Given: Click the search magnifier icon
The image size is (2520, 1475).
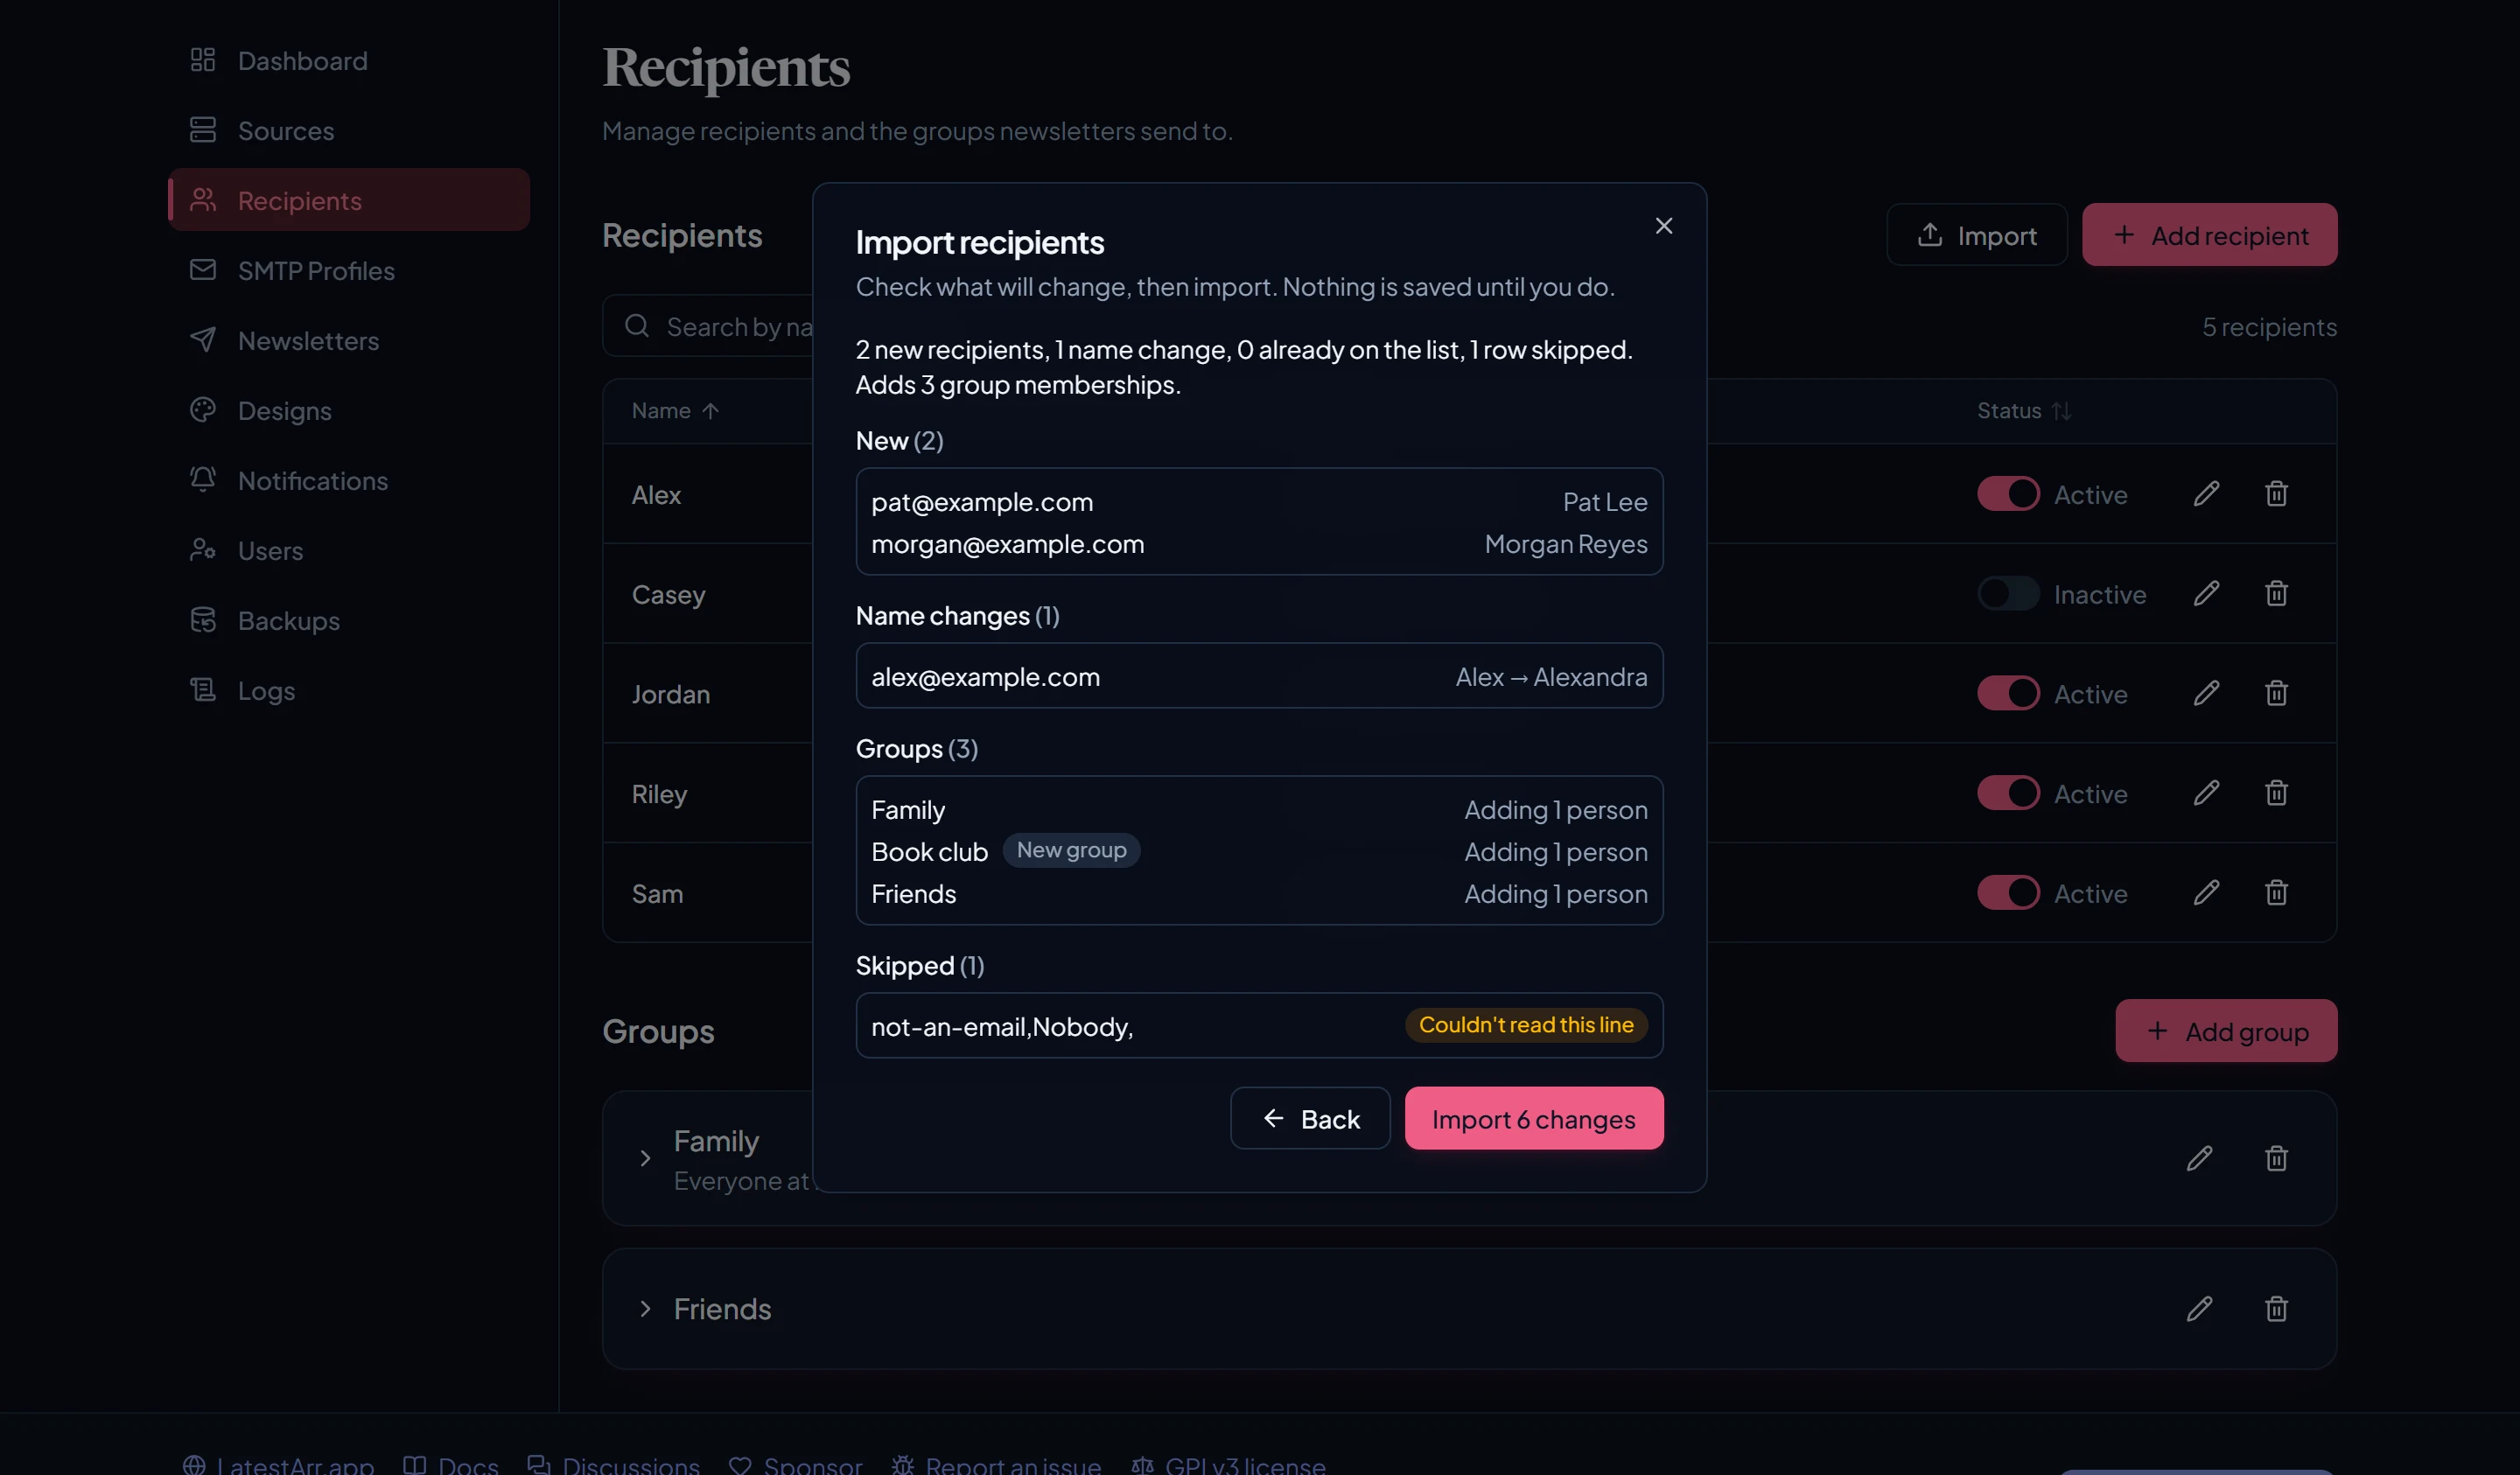Looking at the screenshot, I should [637, 326].
